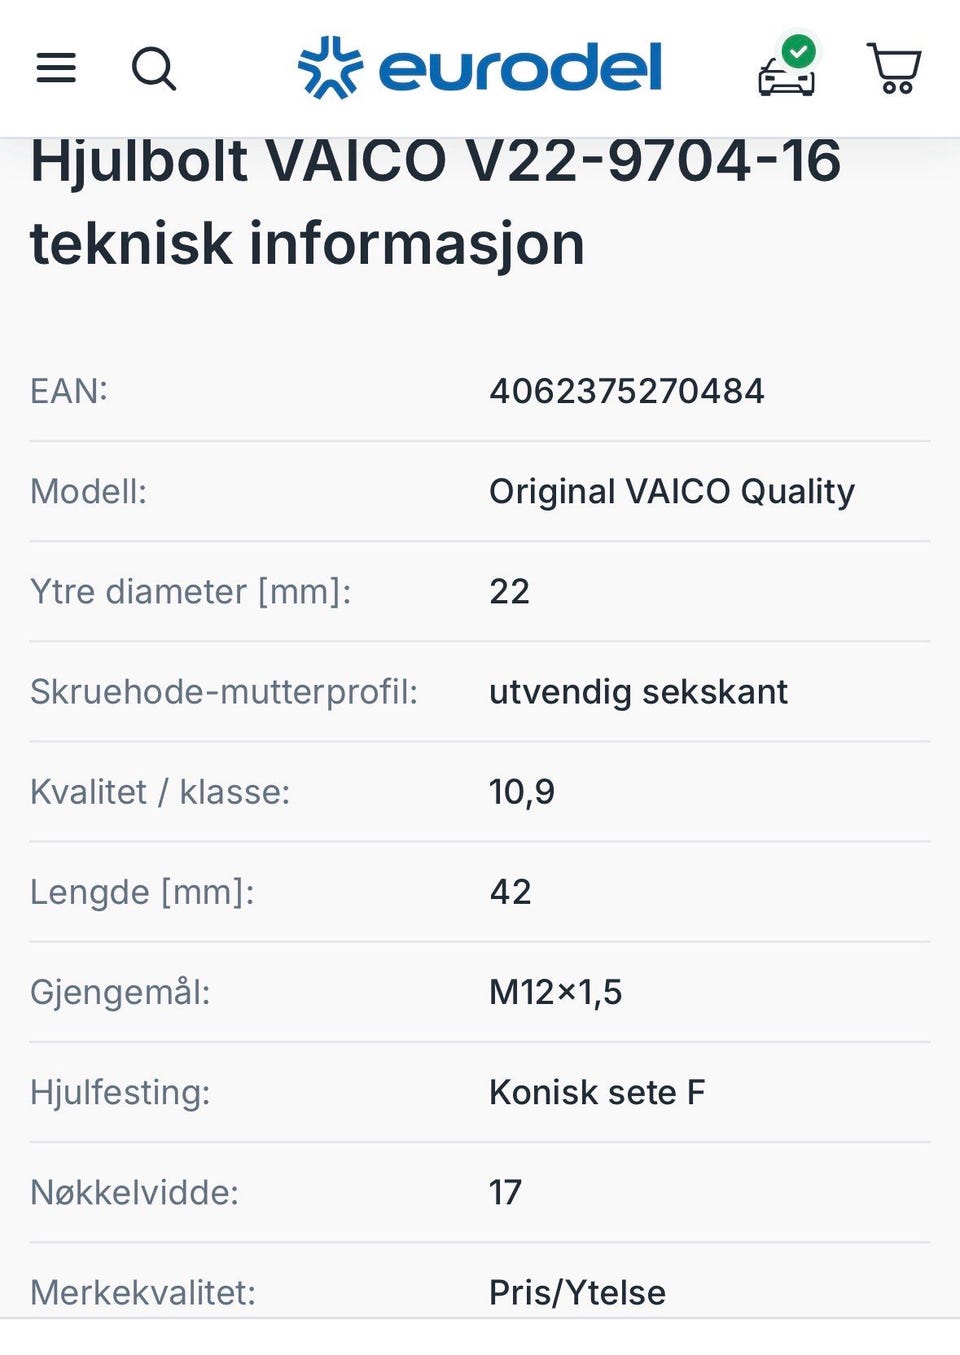Click the Gjengemål label
This screenshot has height=1355, width=960.
(120, 992)
